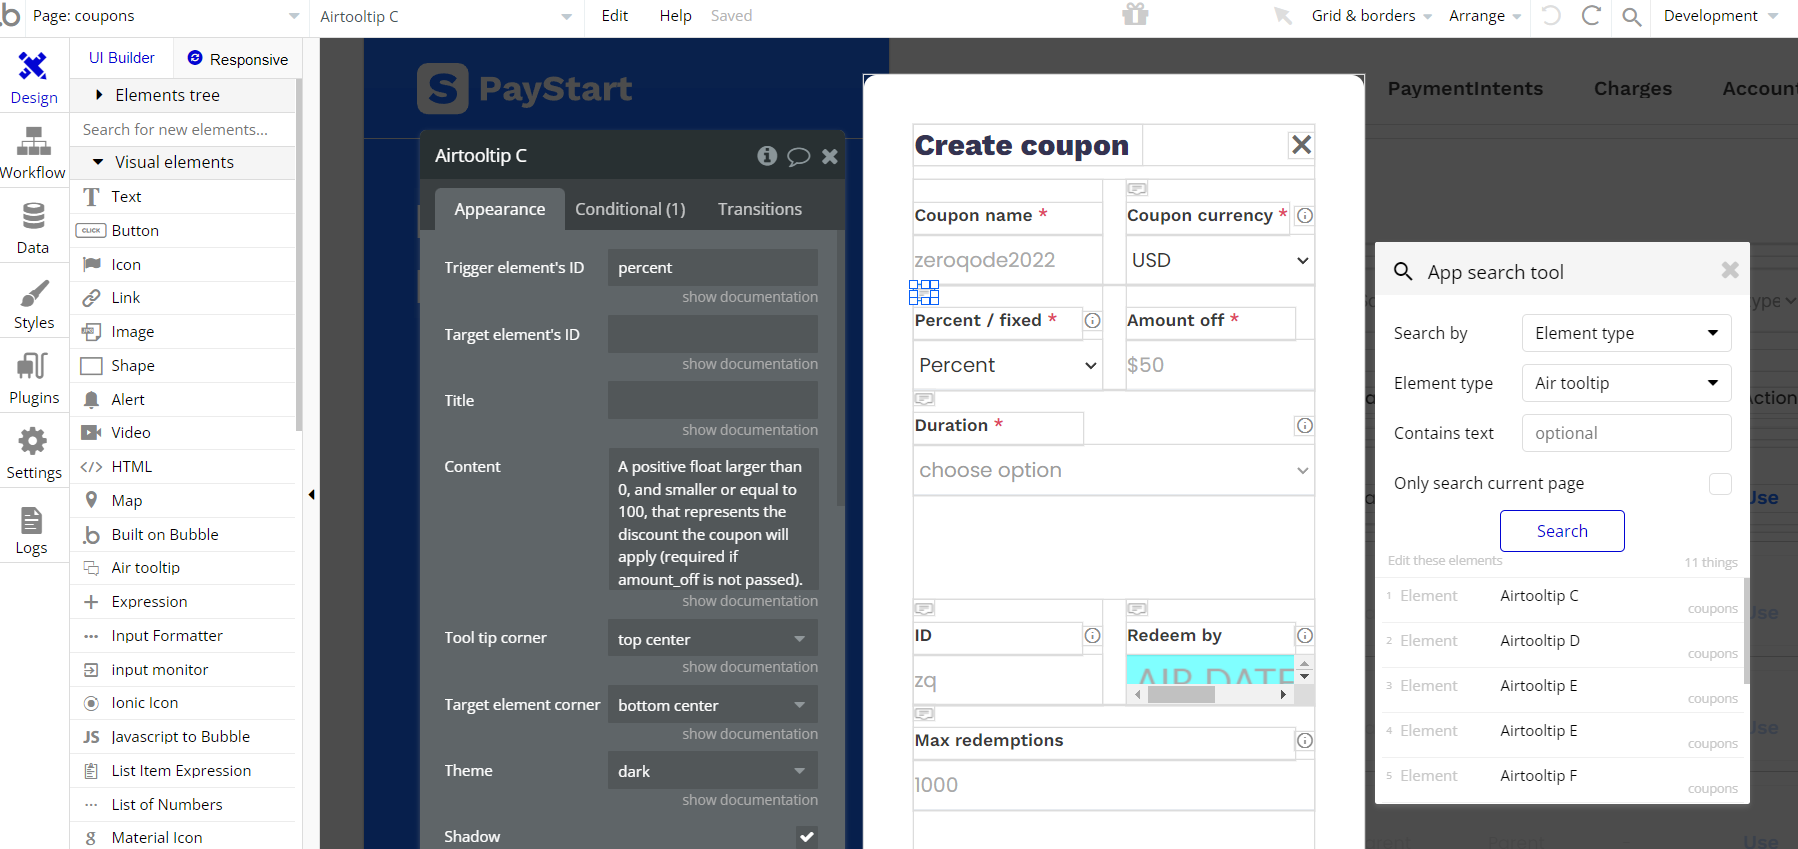1798x849 pixels.
Task: Select Airtooltip D in search results
Action: (x=1540, y=641)
